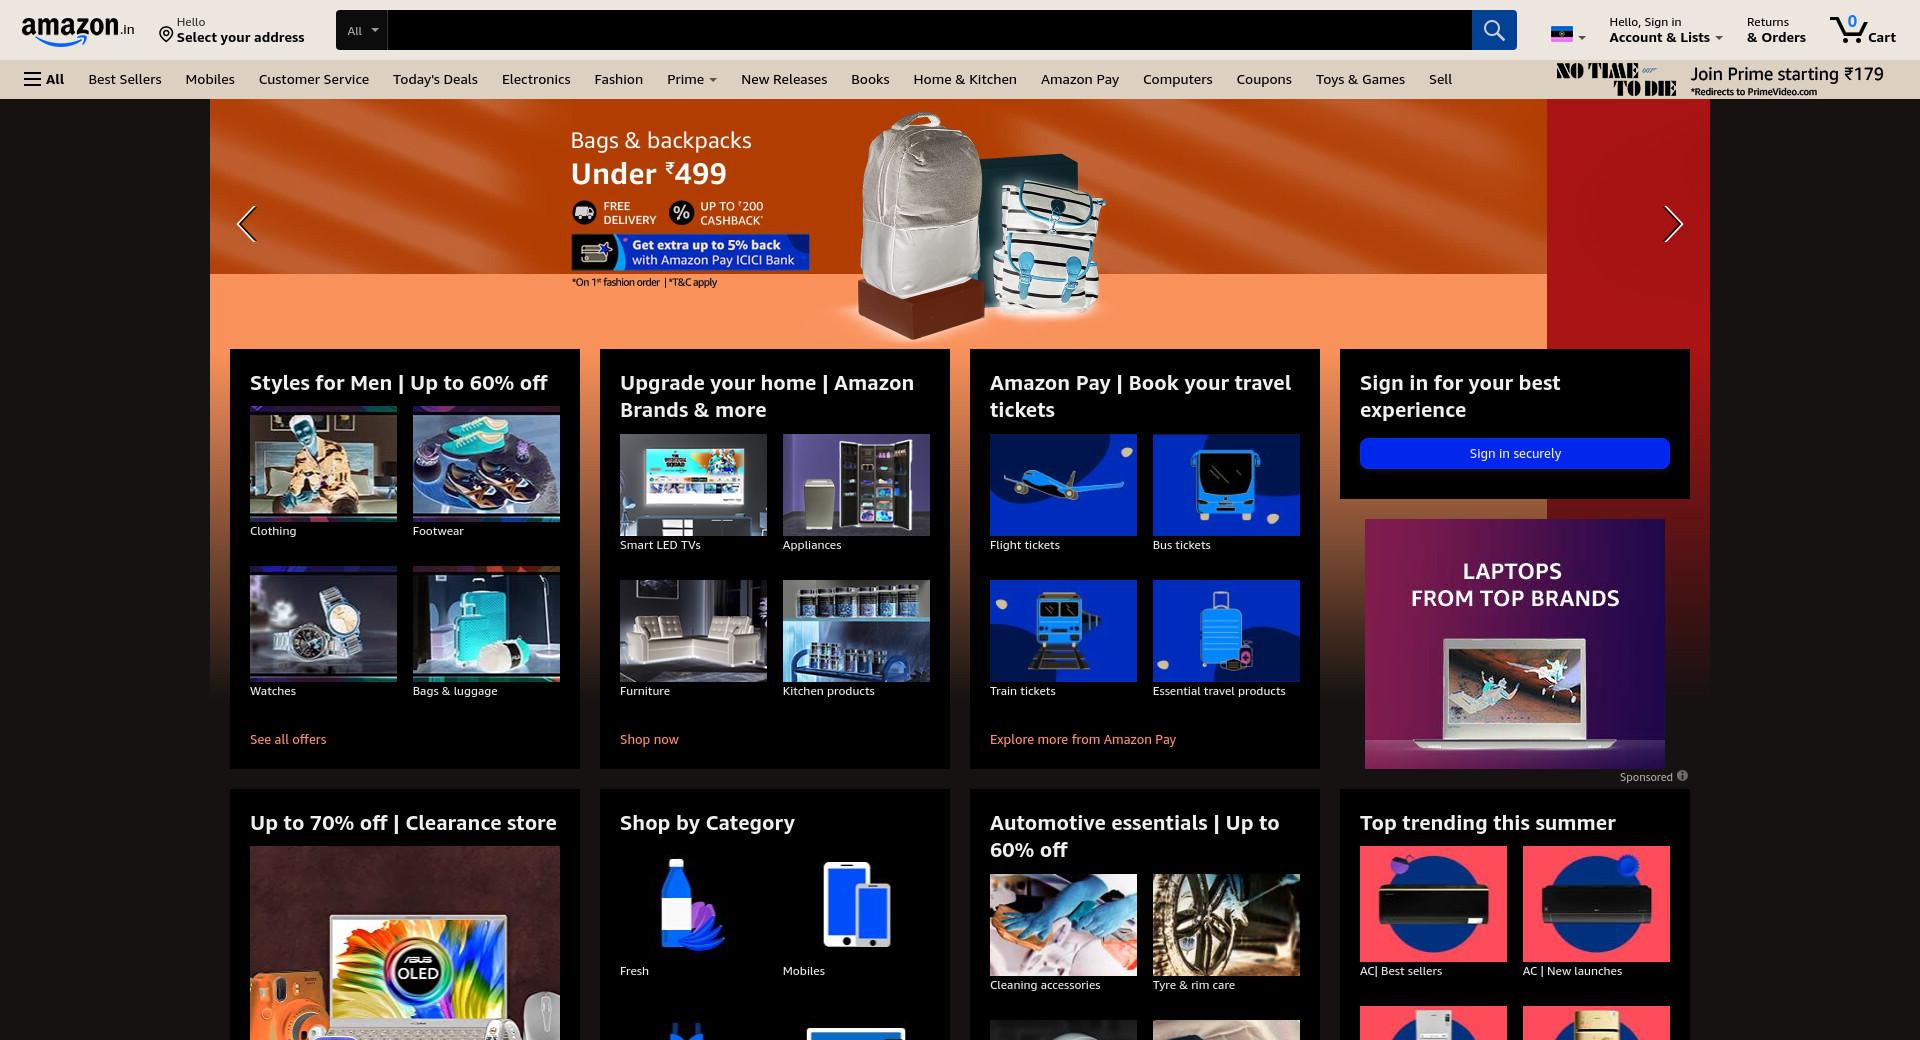Open Returns & Orders link
This screenshot has width=1920, height=1040.
(1776, 30)
